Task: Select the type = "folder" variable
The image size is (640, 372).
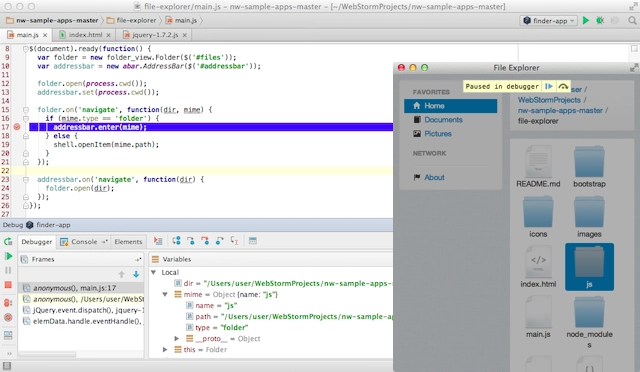Action: click(217, 327)
